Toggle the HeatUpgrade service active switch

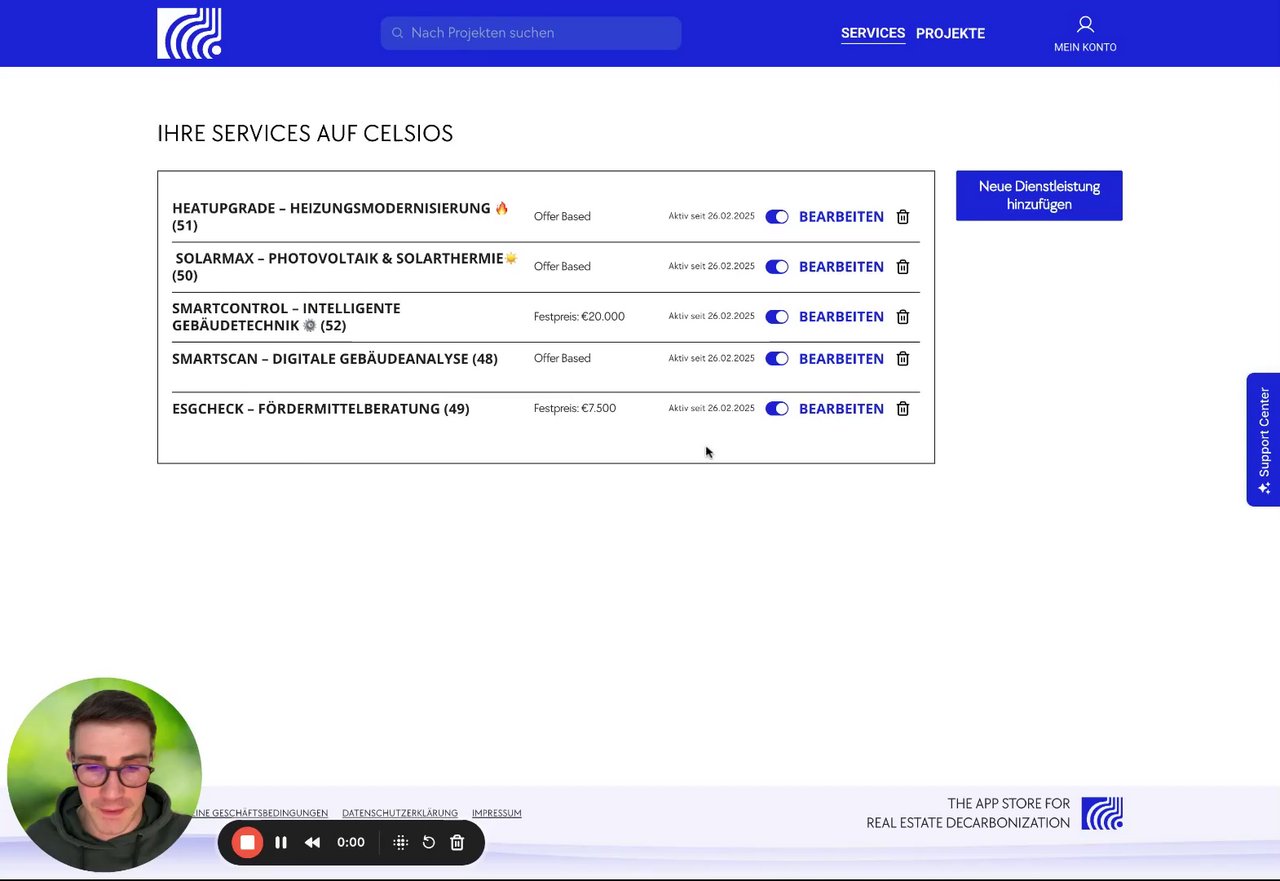(777, 217)
